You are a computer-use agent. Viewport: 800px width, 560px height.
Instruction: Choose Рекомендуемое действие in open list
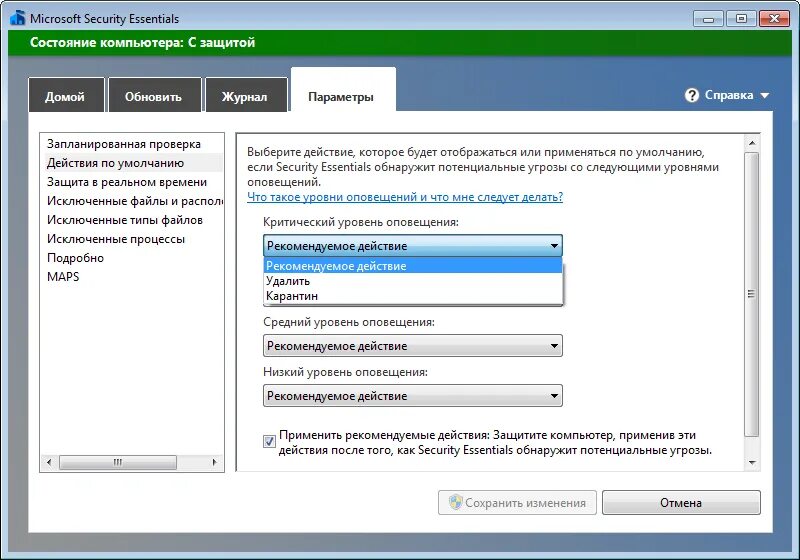point(413,266)
